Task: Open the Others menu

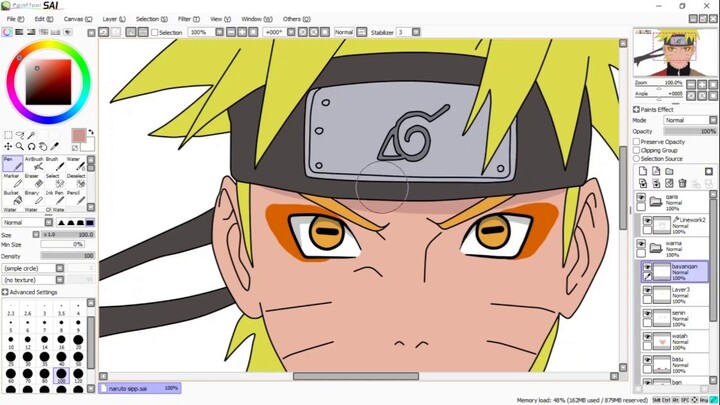Action: pos(296,19)
